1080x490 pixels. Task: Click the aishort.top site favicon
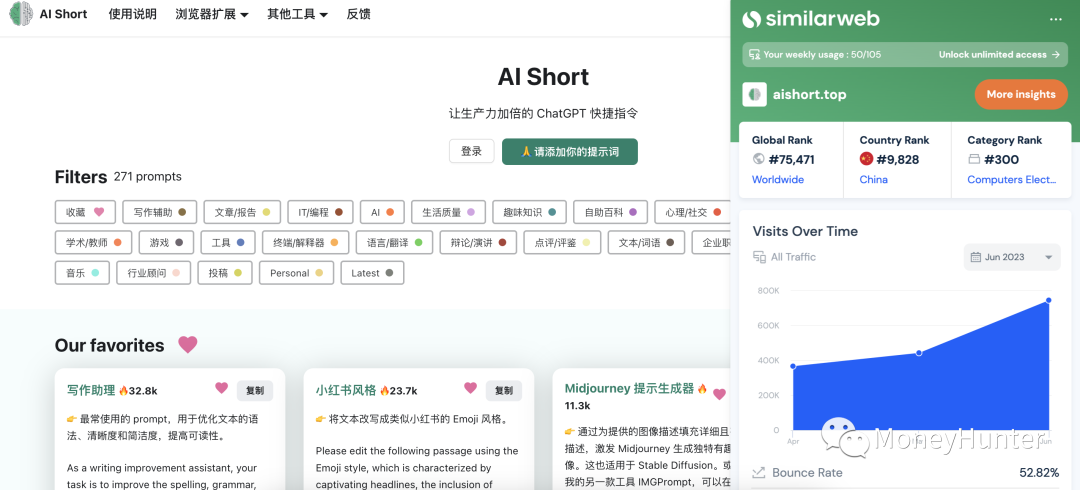[754, 94]
